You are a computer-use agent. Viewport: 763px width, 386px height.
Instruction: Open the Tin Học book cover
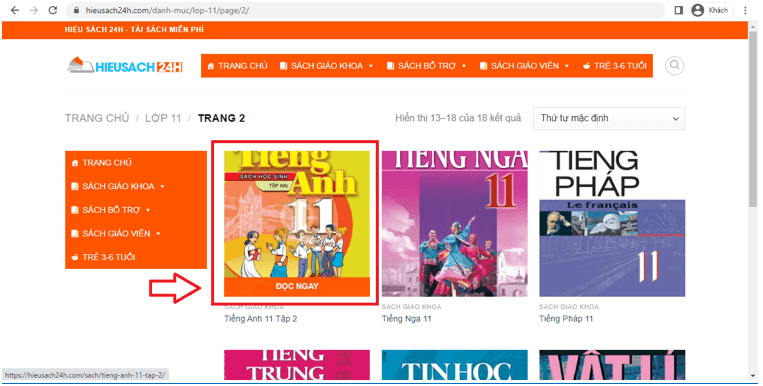[454, 365]
